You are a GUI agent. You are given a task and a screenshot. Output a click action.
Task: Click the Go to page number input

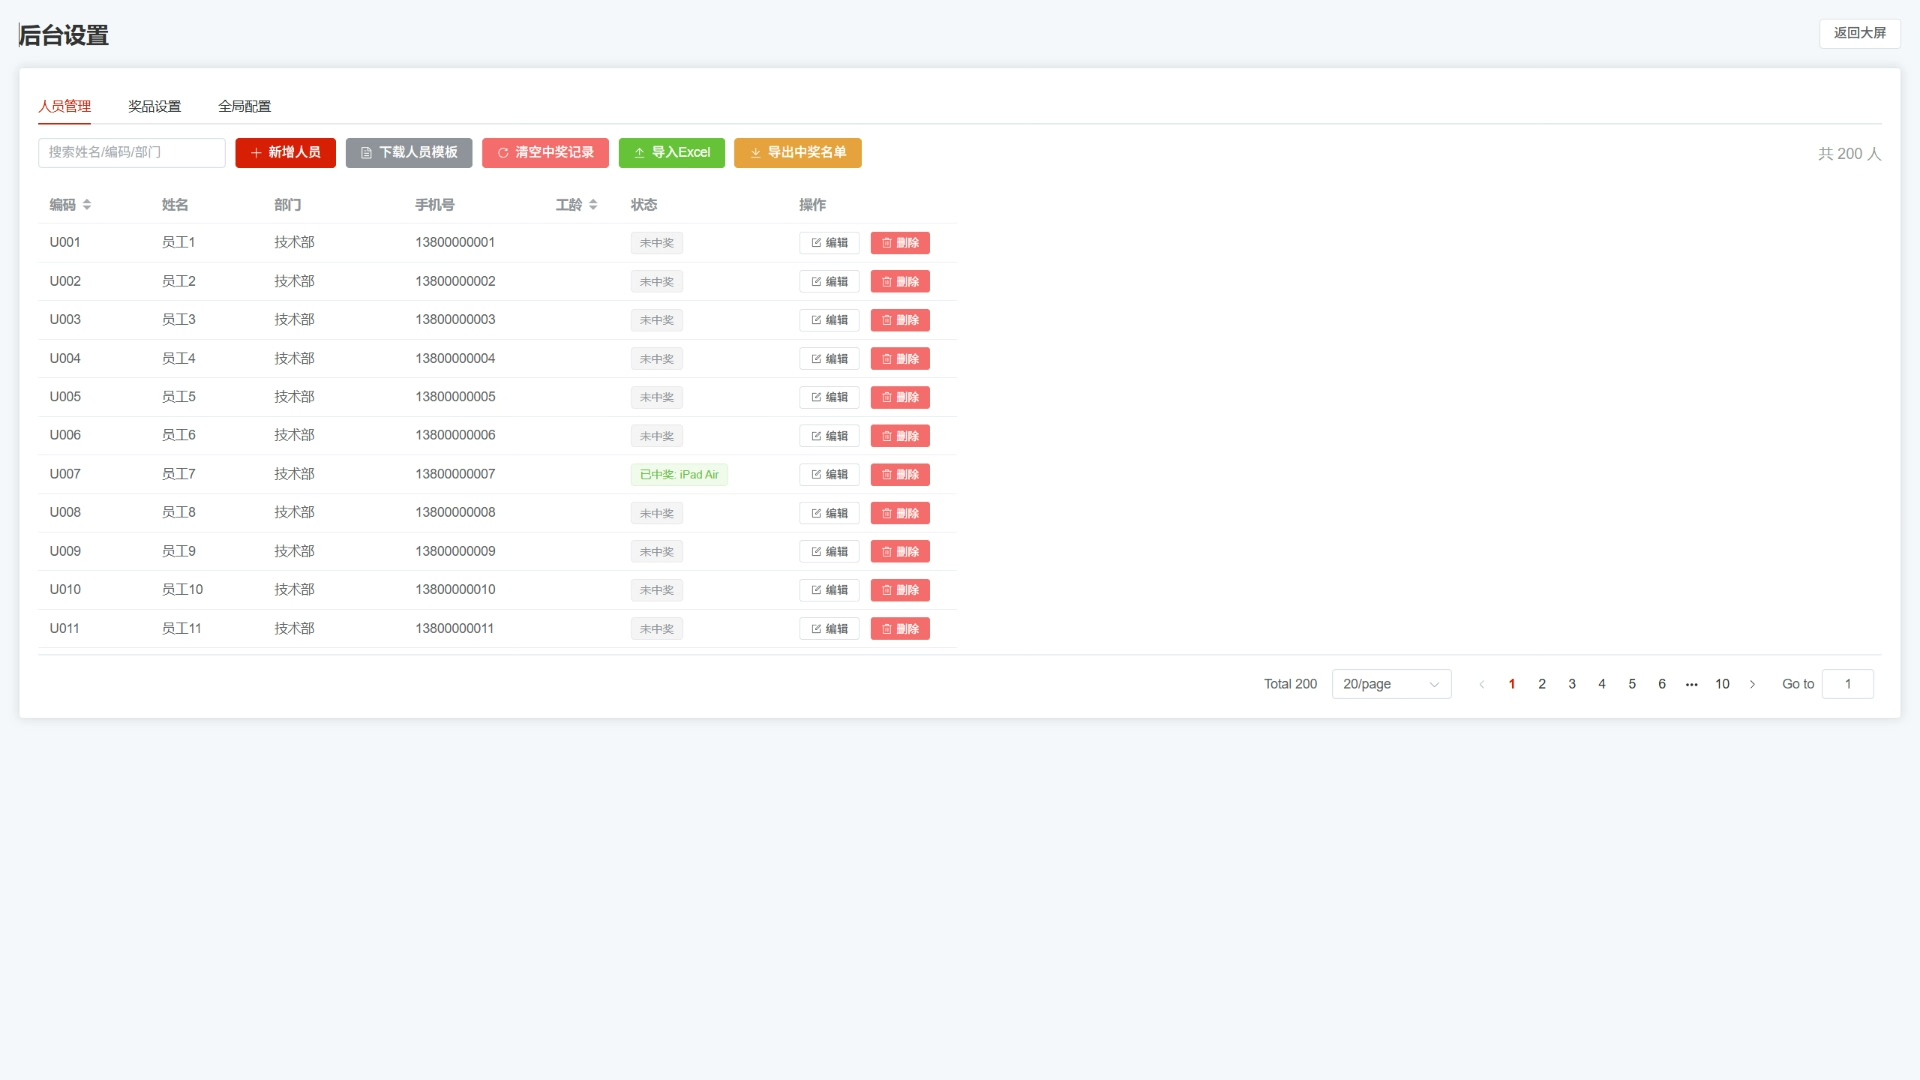(1847, 684)
